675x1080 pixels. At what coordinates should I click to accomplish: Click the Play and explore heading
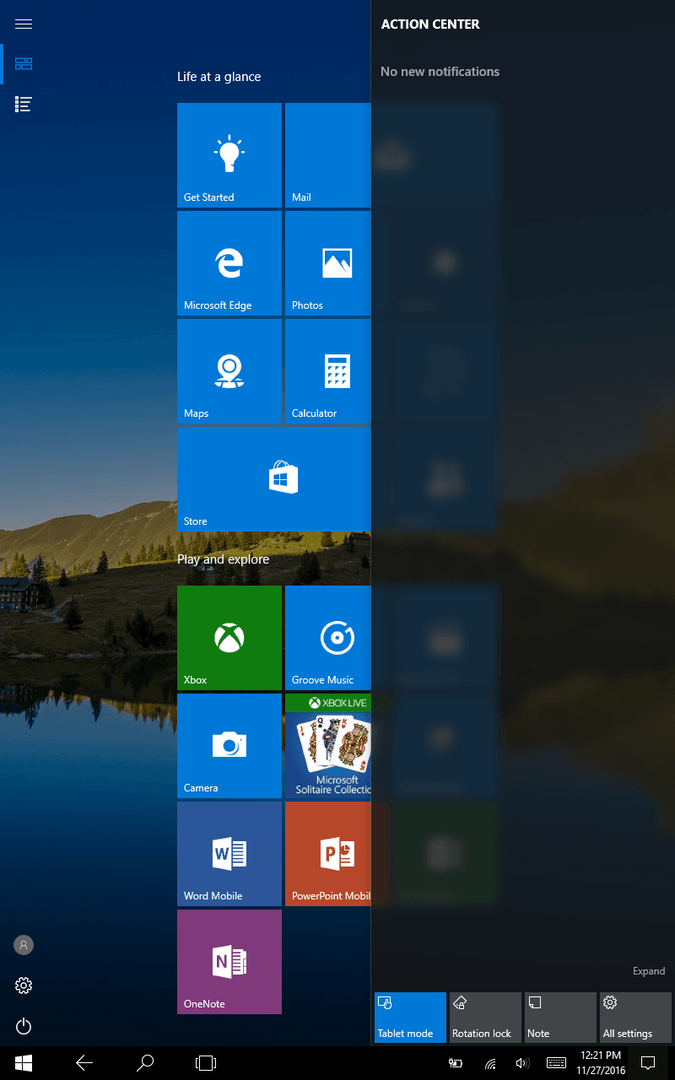pyautogui.click(x=223, y=559)
